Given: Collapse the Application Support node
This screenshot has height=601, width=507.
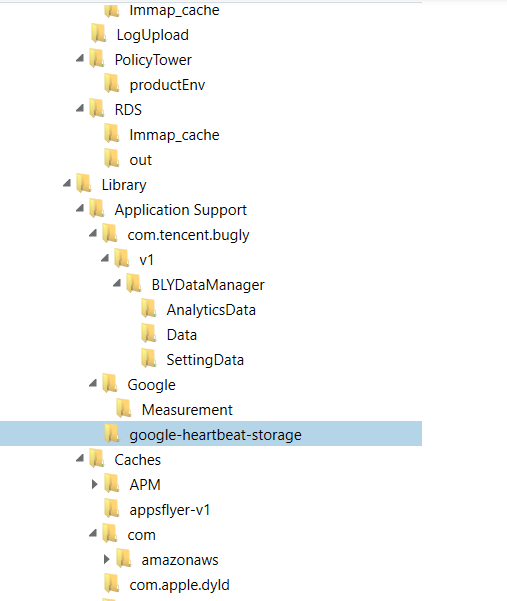Looking at the screenshot, I should click(80, 208).
